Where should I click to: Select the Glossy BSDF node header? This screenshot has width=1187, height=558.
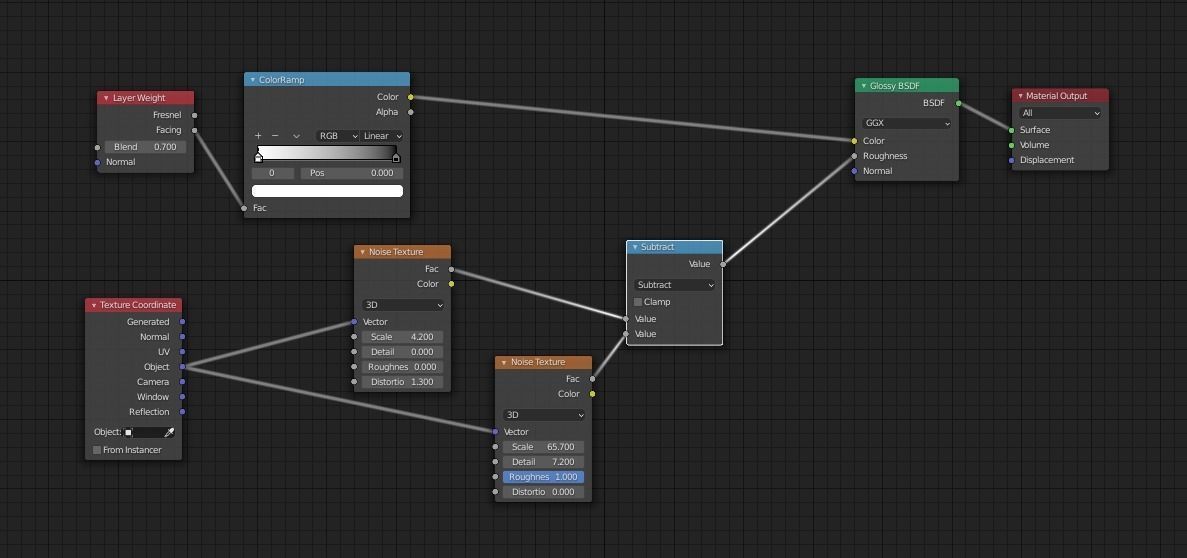[907, 86]
